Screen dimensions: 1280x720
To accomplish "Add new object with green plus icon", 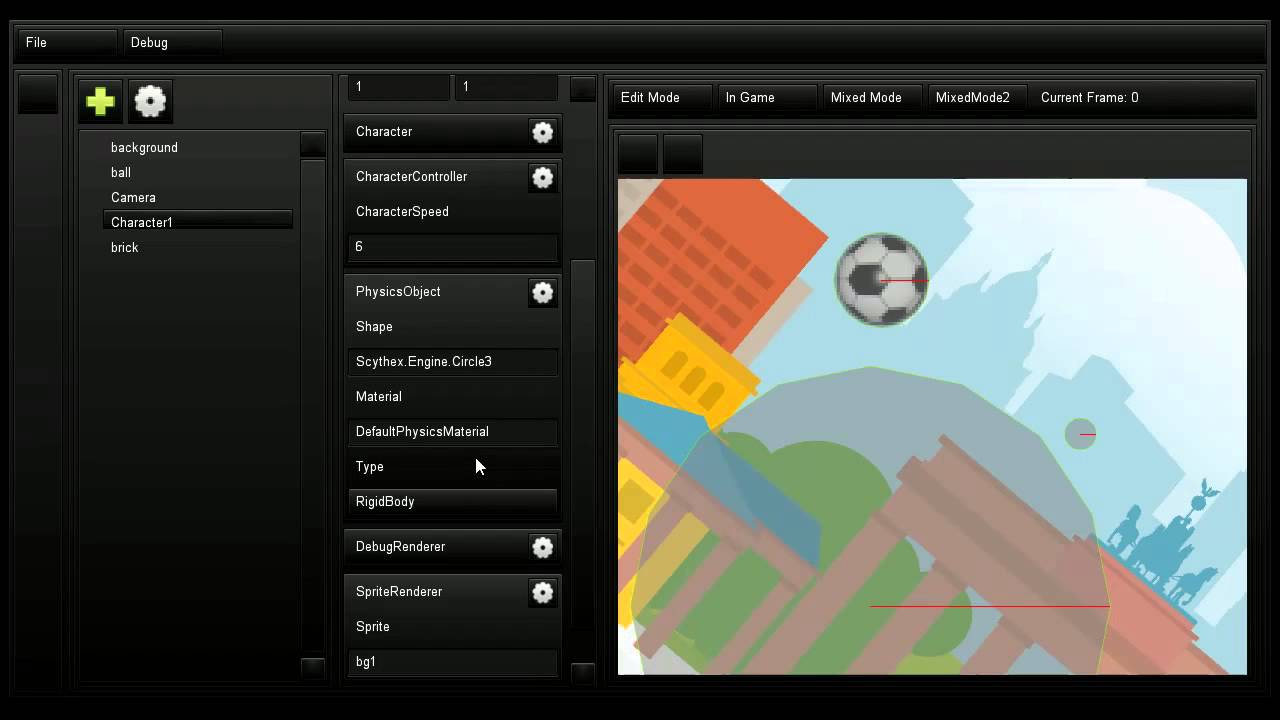I will pyautogui.click(x=100, y=100).
